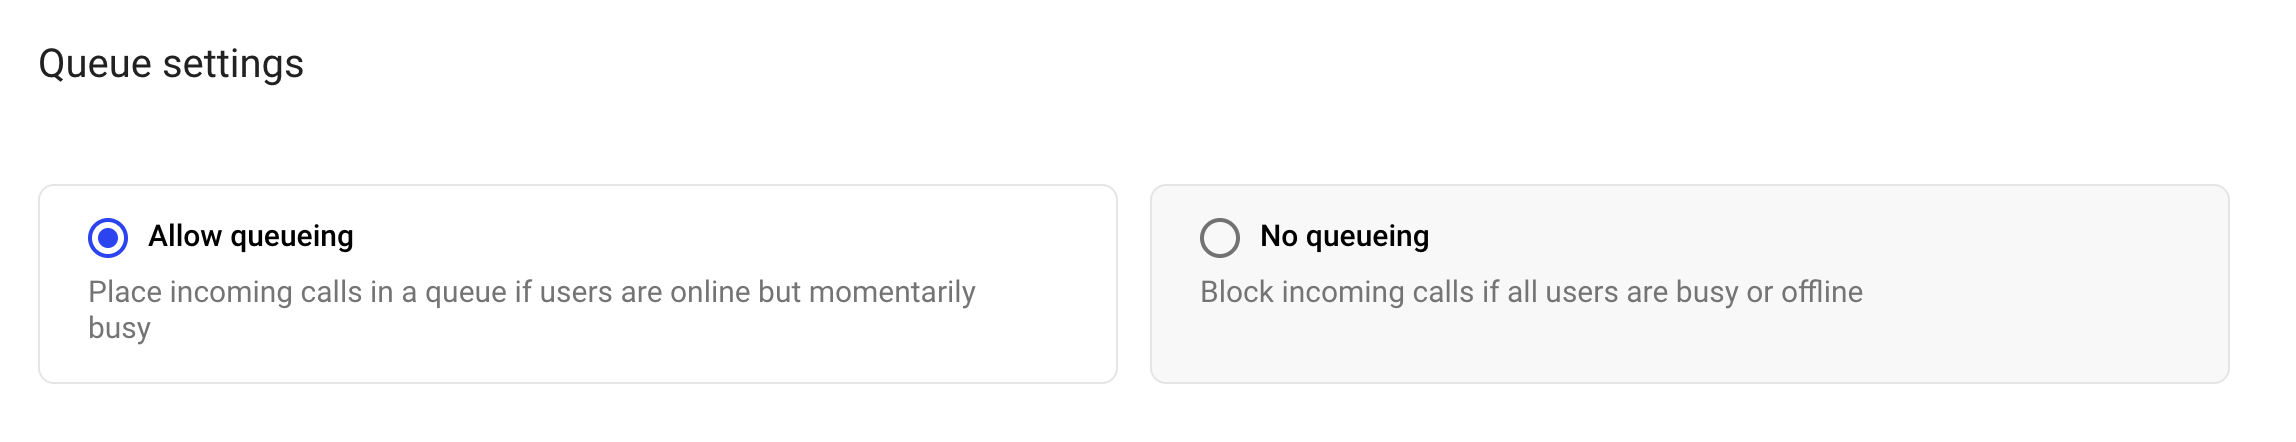
Task: Click the word "Queue" in the heading
Action: point(95,64)
